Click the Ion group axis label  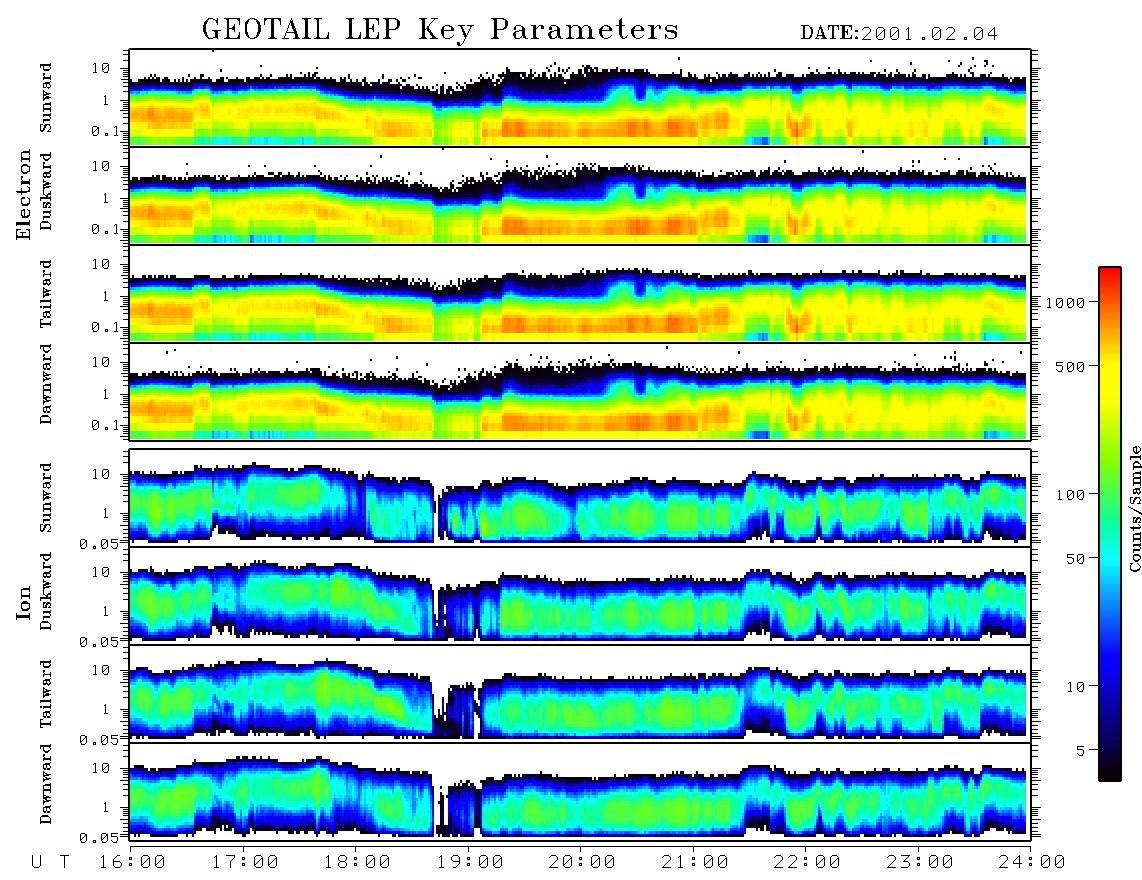point(24,603)
